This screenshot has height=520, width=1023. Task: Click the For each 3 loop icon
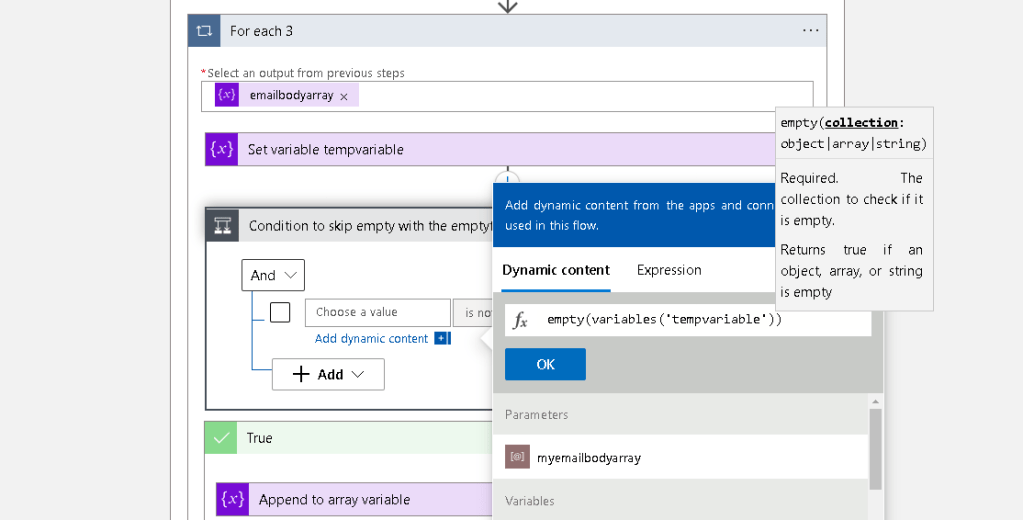pos(204,31)
